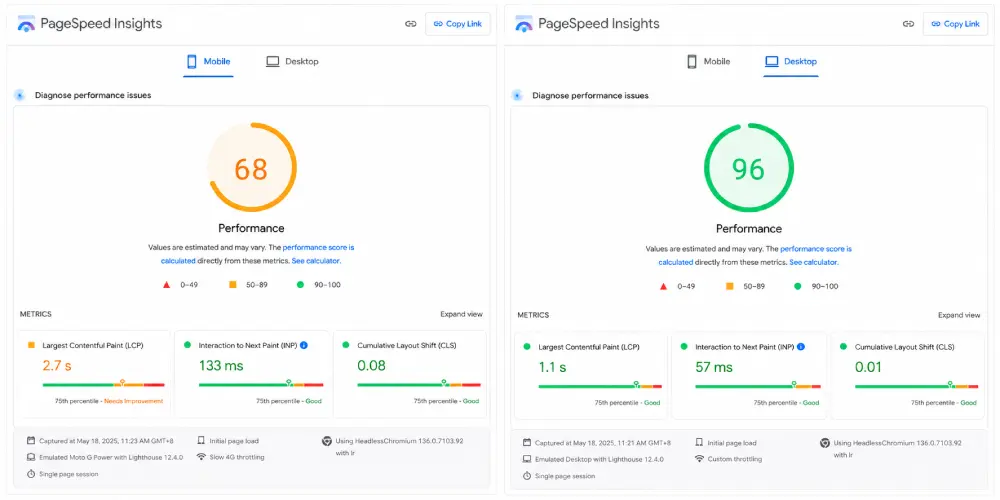
Task: Click the diagnose icon in right panel
Action: (x=517, y=96)
